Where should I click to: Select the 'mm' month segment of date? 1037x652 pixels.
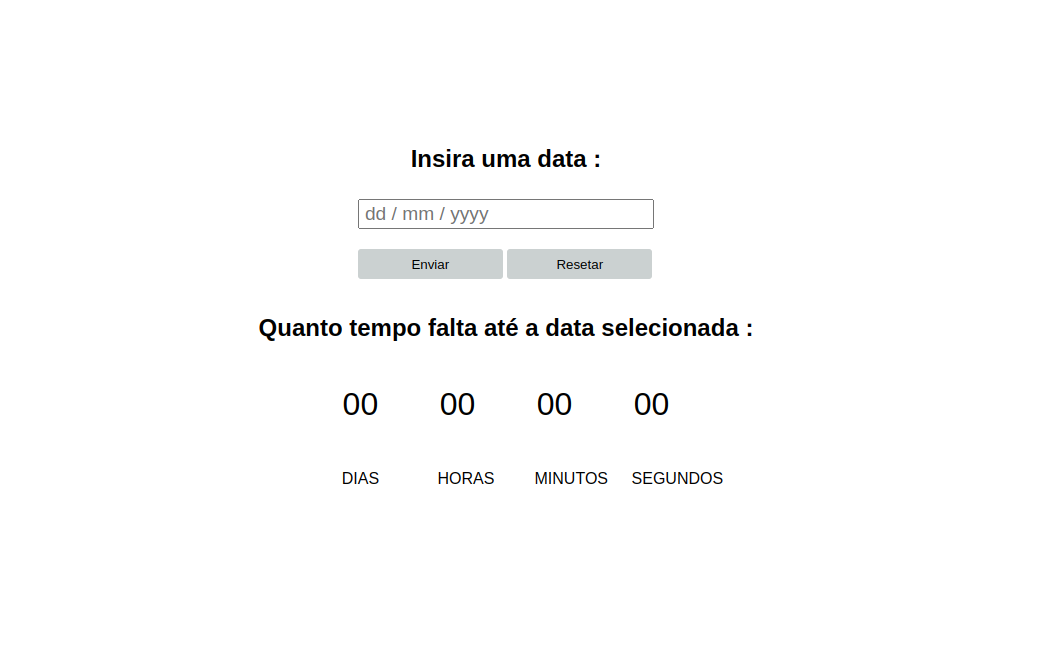point(418,214)
